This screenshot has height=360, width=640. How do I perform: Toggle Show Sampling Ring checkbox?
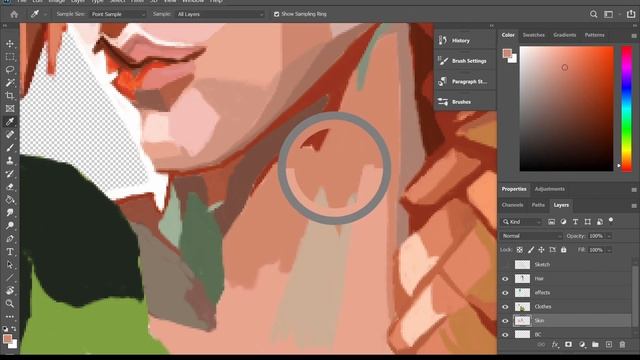[276, 14]
